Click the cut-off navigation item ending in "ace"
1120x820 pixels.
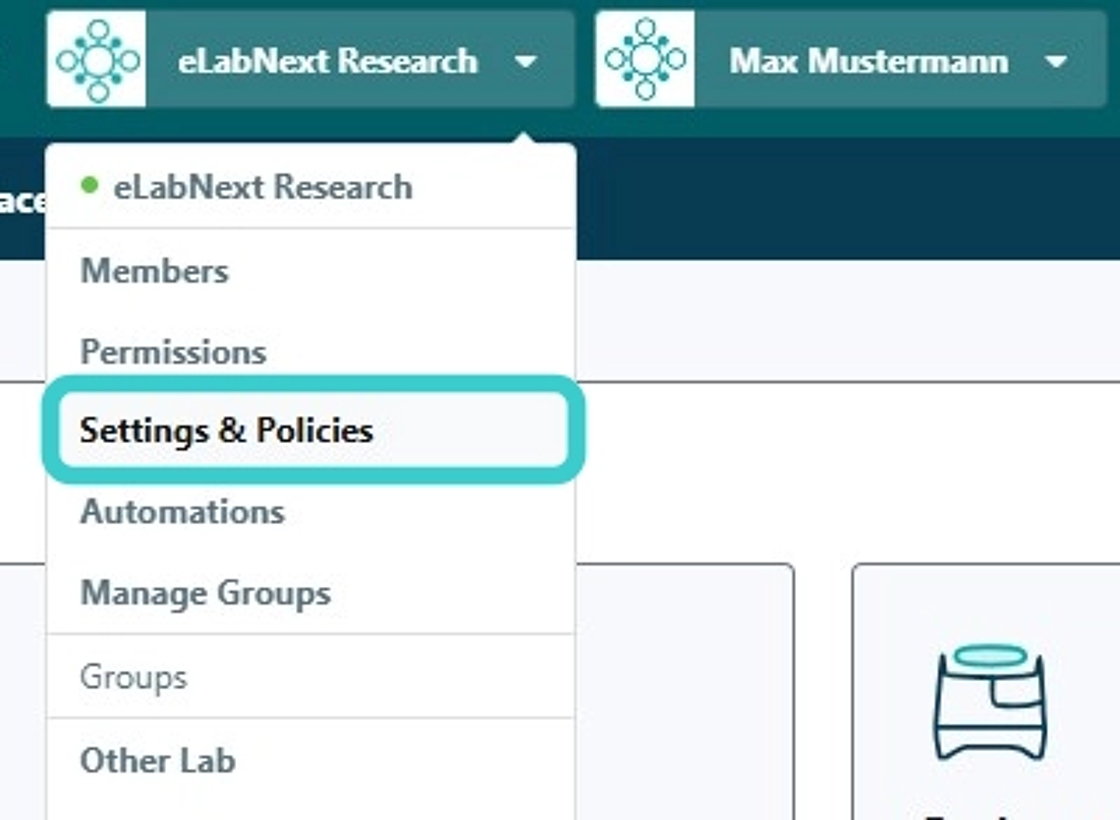pyautogui.click(x=22, y=201)
